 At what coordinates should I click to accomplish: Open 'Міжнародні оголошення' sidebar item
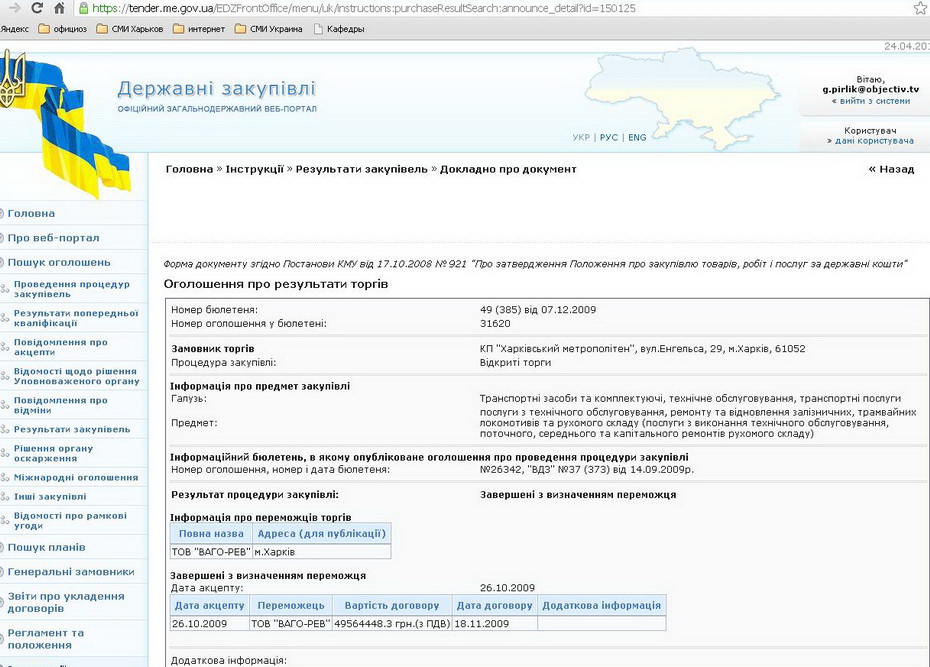pyautogui.click(x=76, y=478)
